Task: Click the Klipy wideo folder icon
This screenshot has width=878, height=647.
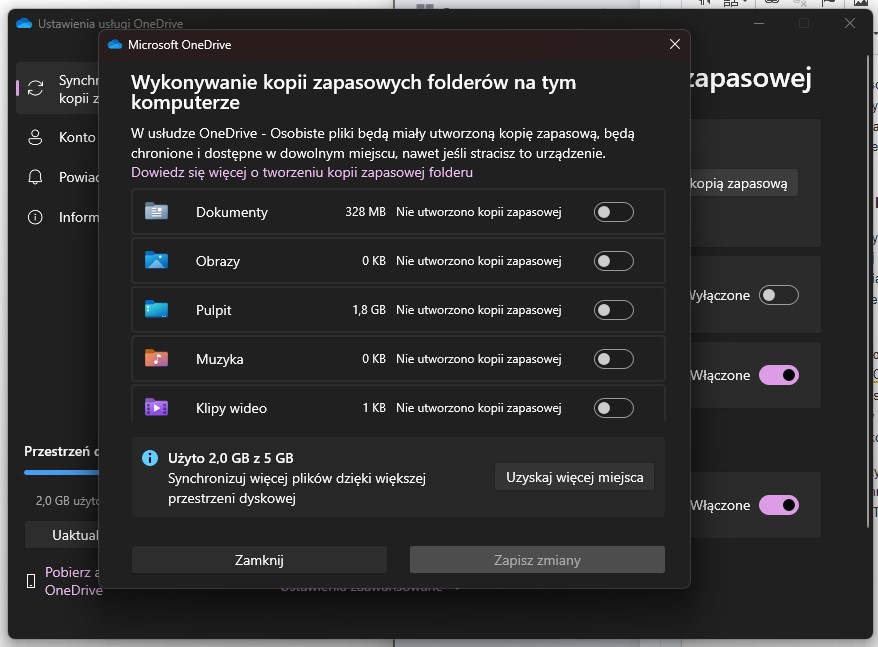Action: point(156,407)
